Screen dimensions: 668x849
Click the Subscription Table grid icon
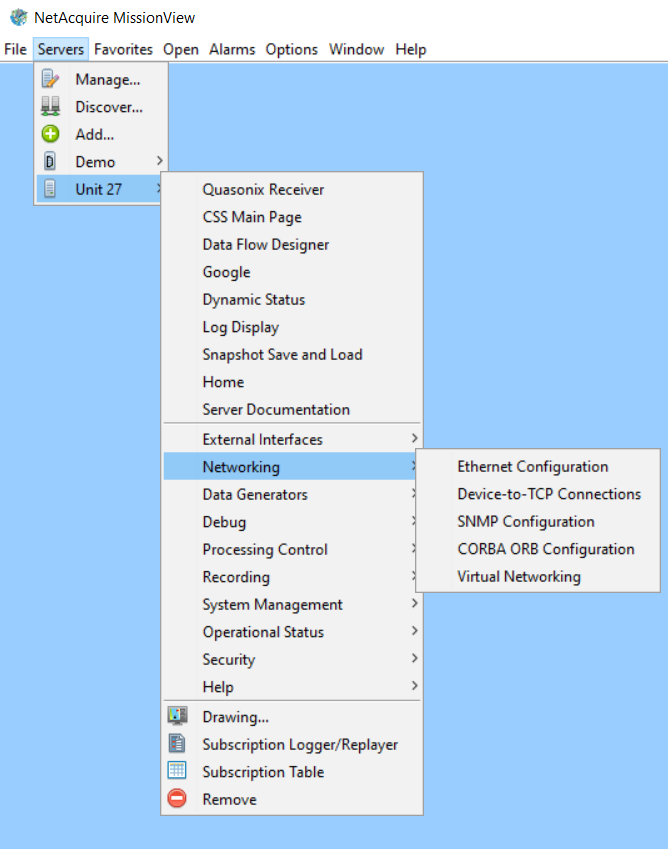(x=177, y=770)
